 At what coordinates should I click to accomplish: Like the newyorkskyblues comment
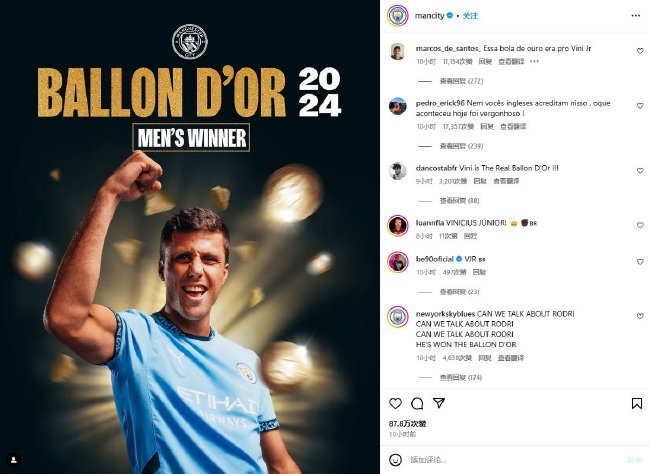click(640, 316)
